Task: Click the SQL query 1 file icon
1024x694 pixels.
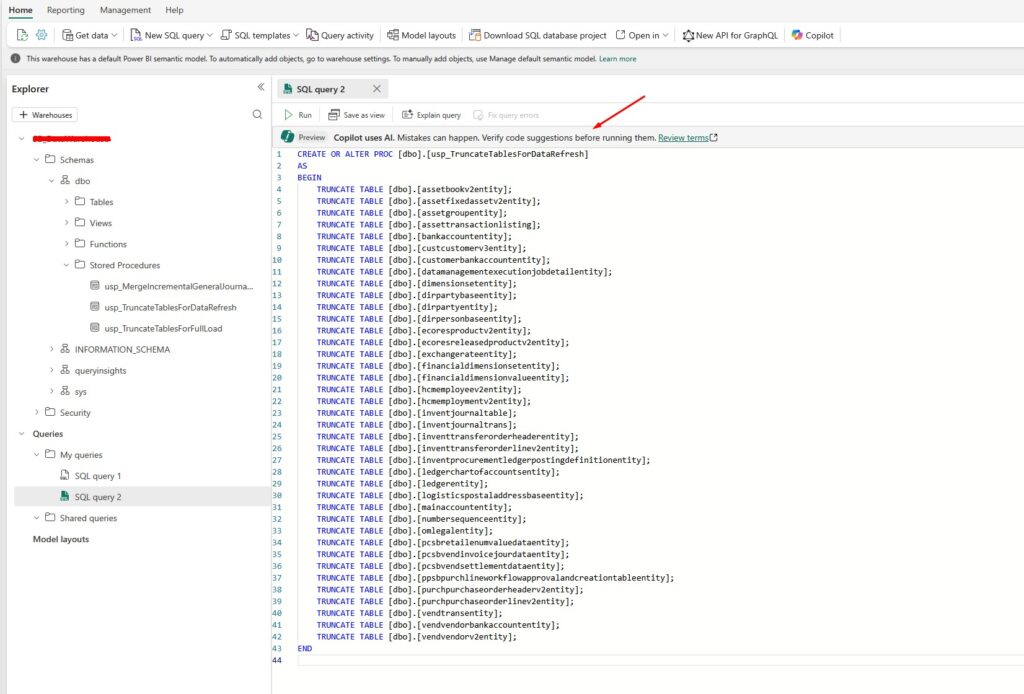Action: [65, 475]
